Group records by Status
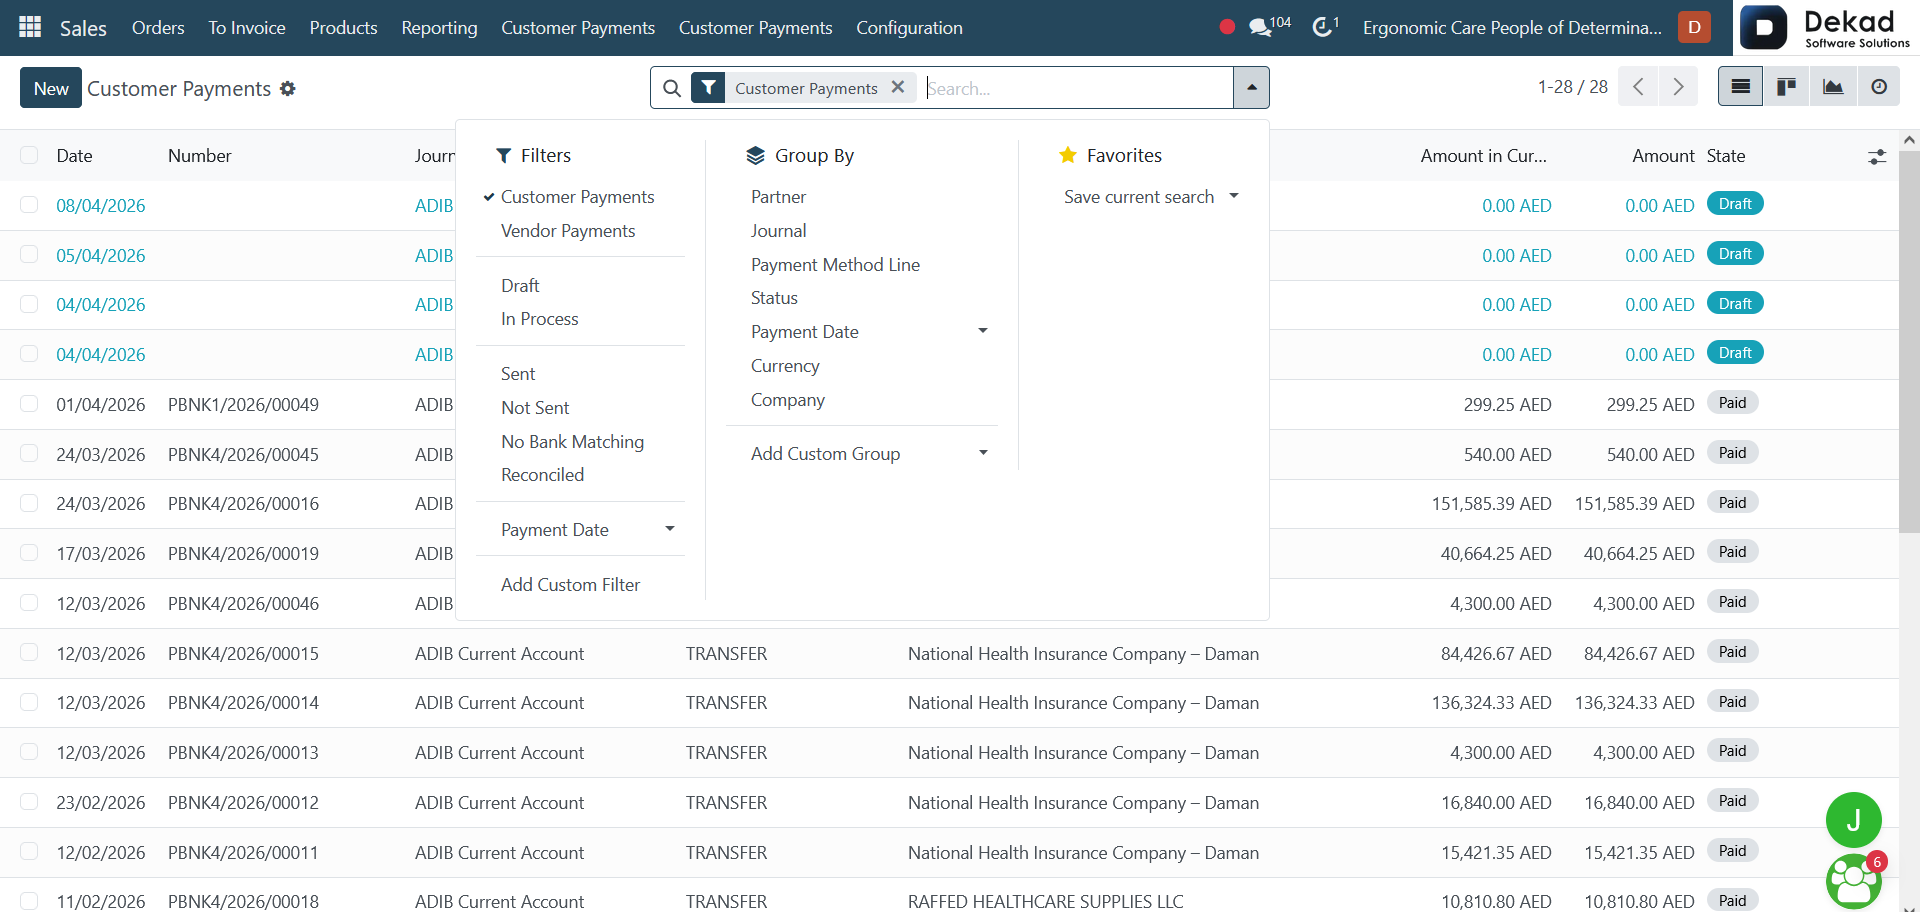 click(774, 297)
